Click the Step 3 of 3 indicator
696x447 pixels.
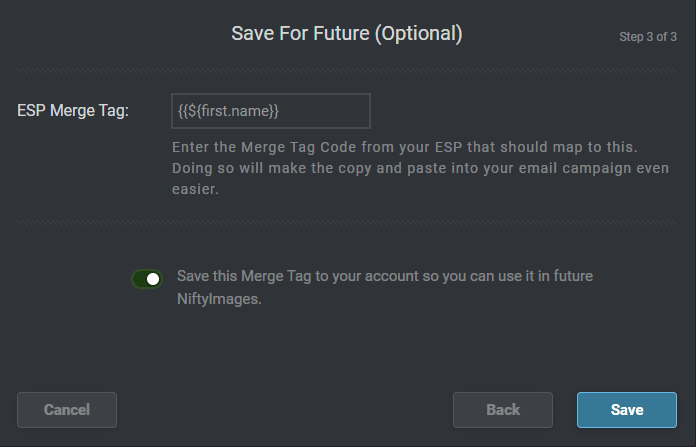[648, 37]
